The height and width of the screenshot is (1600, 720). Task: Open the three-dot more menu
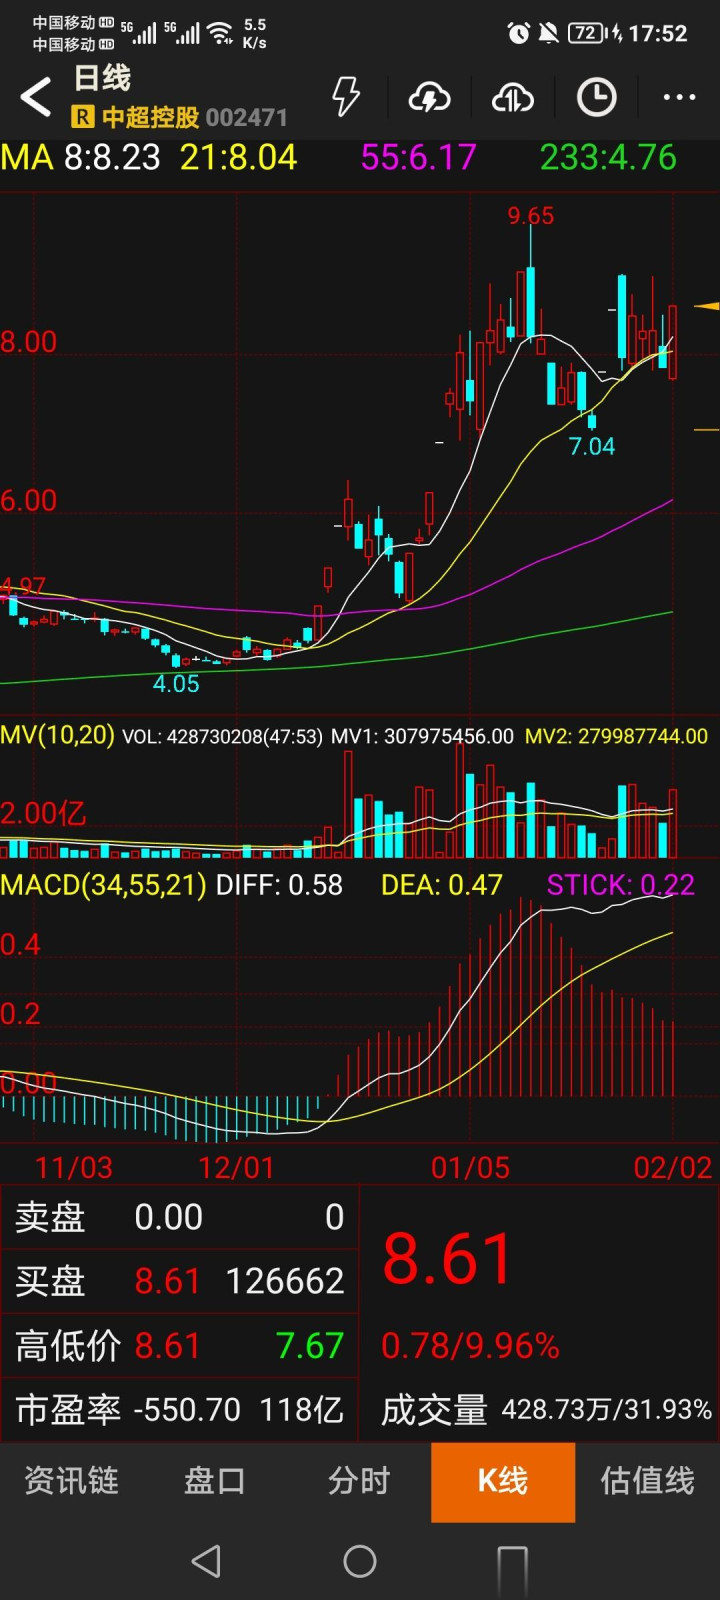coord(679,97)
